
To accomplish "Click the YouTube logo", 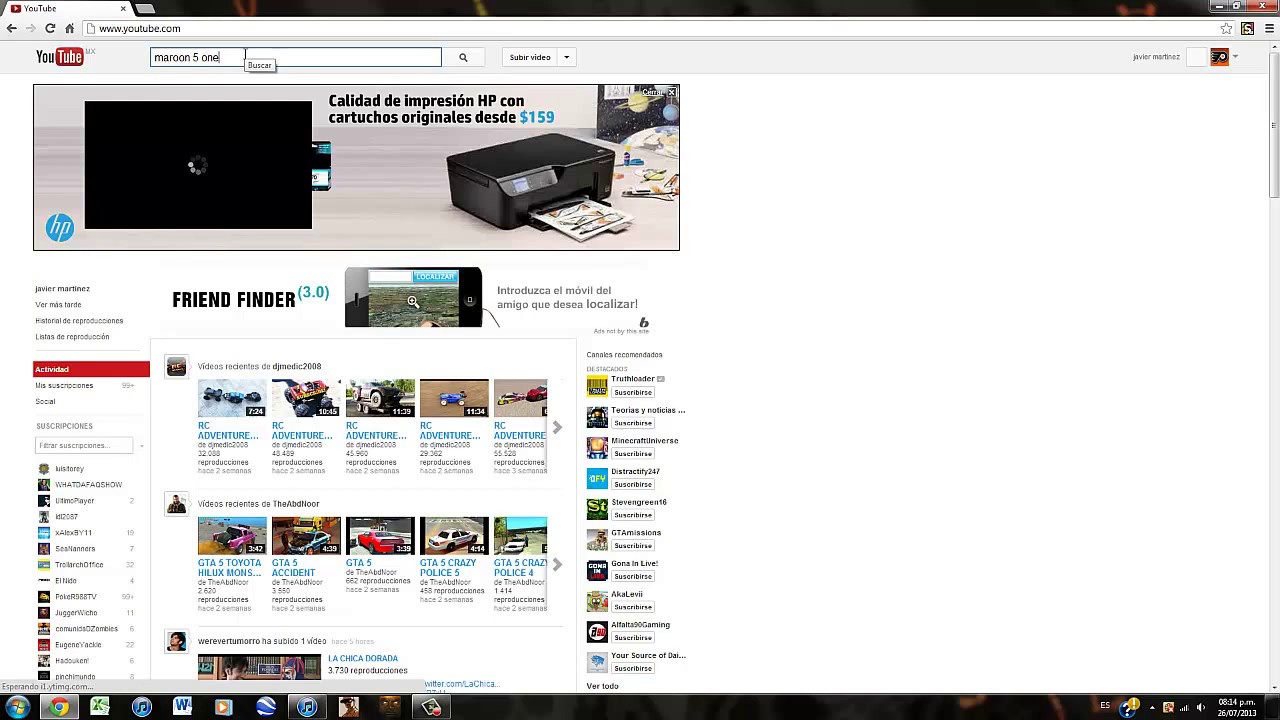I will (60, 57).
